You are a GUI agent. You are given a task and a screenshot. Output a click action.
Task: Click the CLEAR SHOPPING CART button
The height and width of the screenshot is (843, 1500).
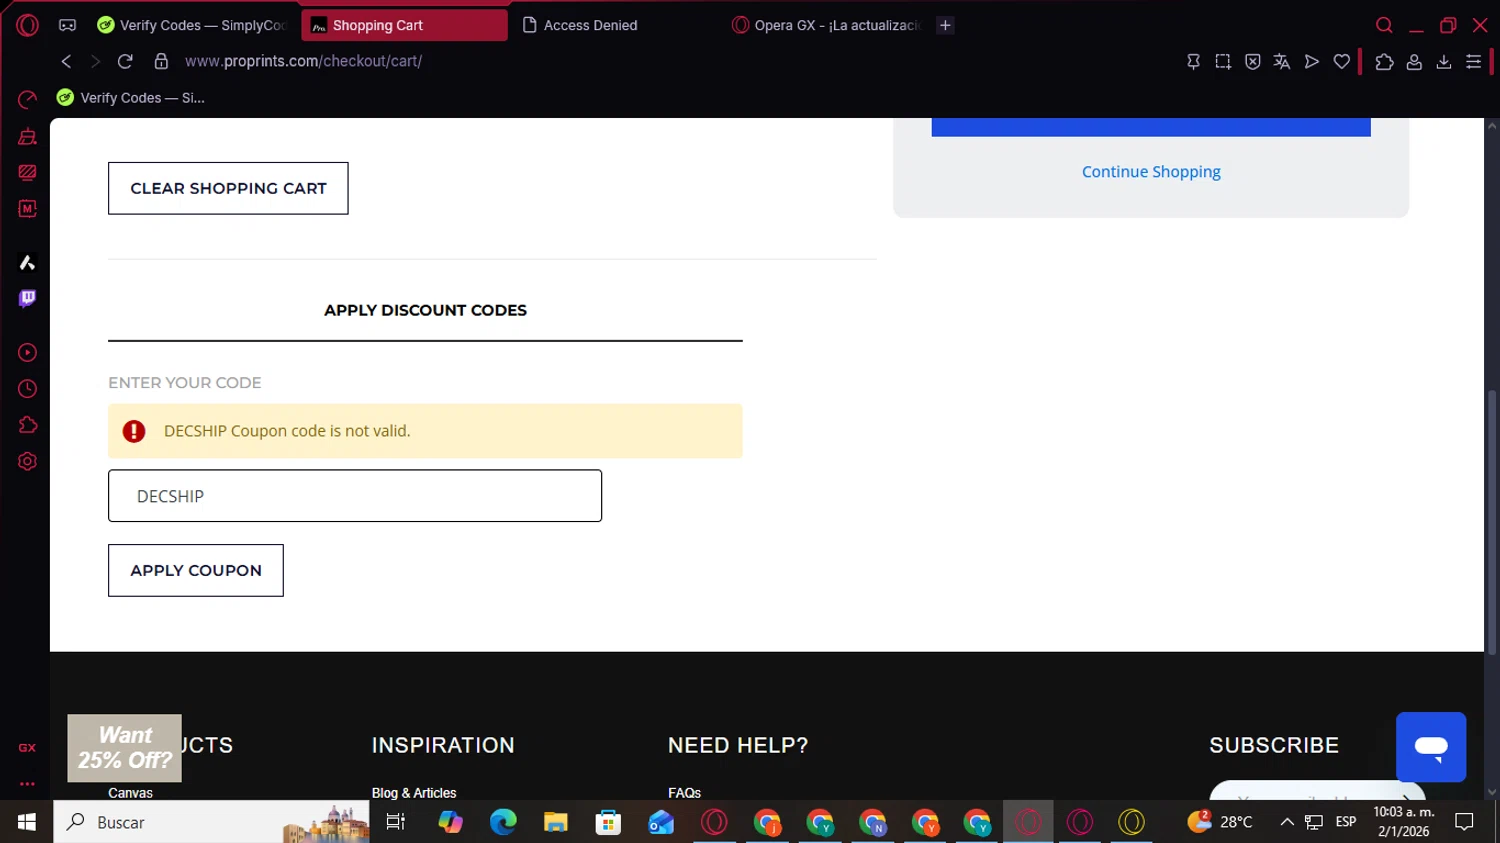[228, 188]
